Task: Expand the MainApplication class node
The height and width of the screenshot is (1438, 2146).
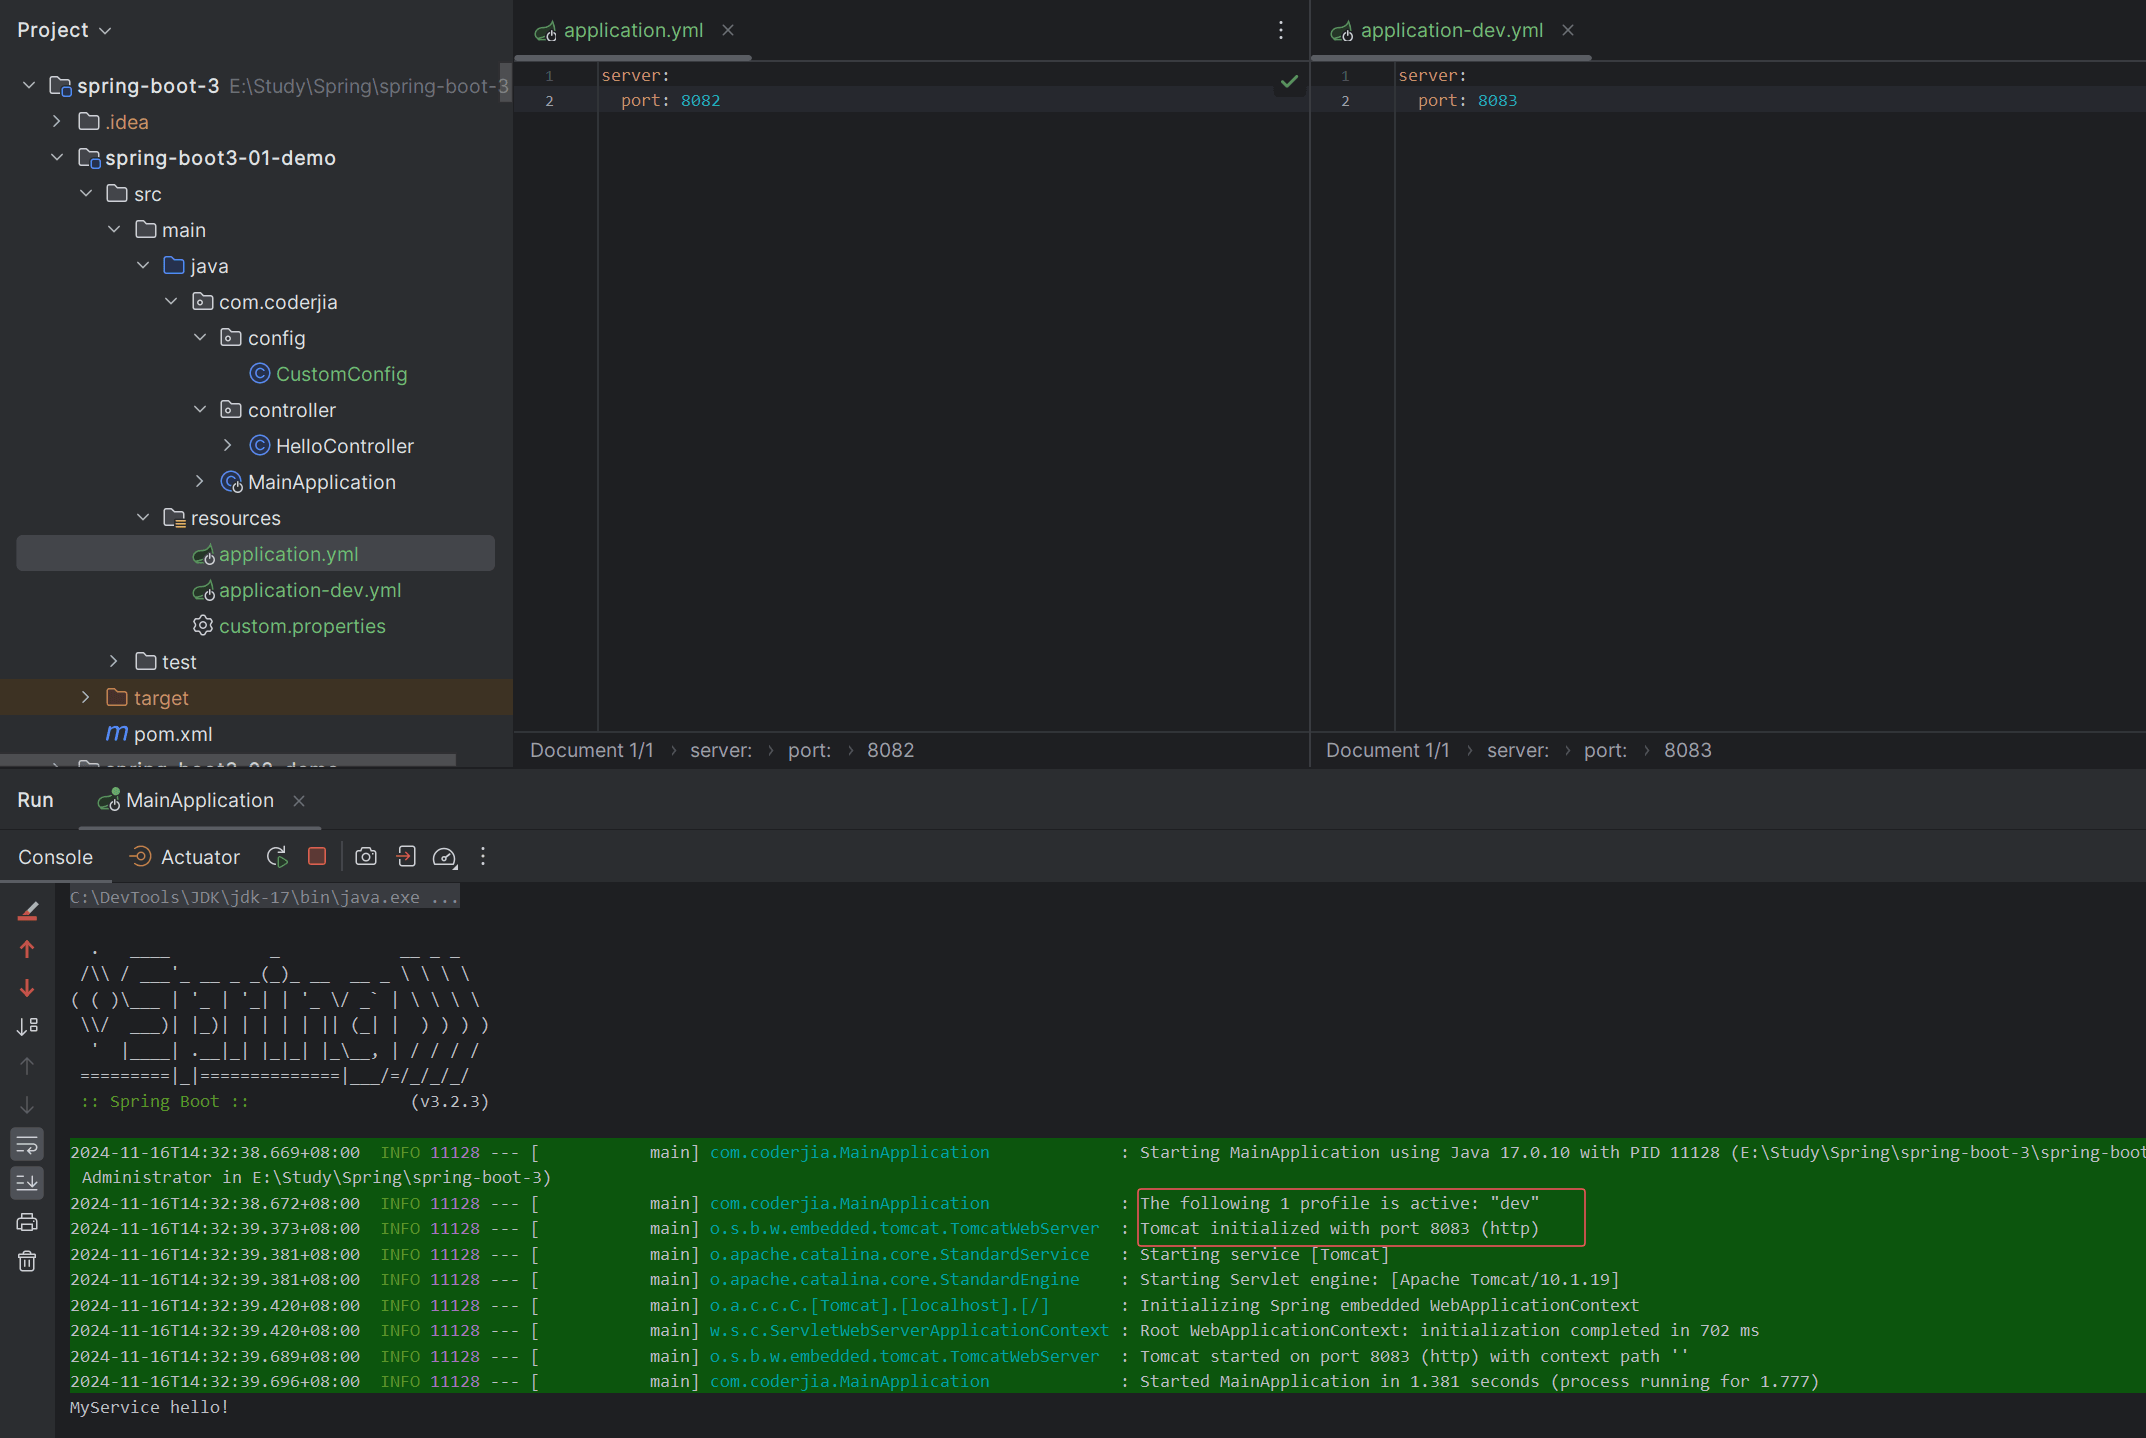Action: click(200, 481)
